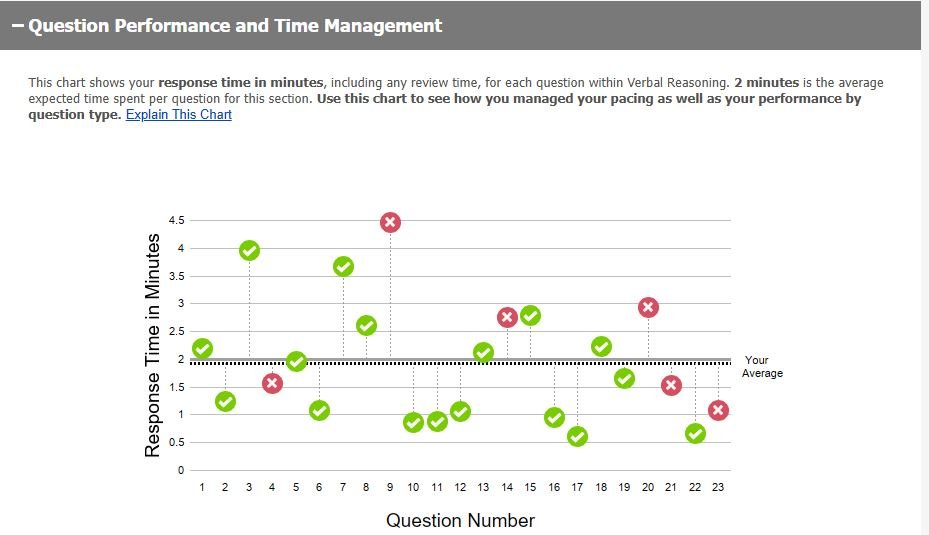929x535 pixels.
Task: Select the green check for question 22
Action: (695, 433)
